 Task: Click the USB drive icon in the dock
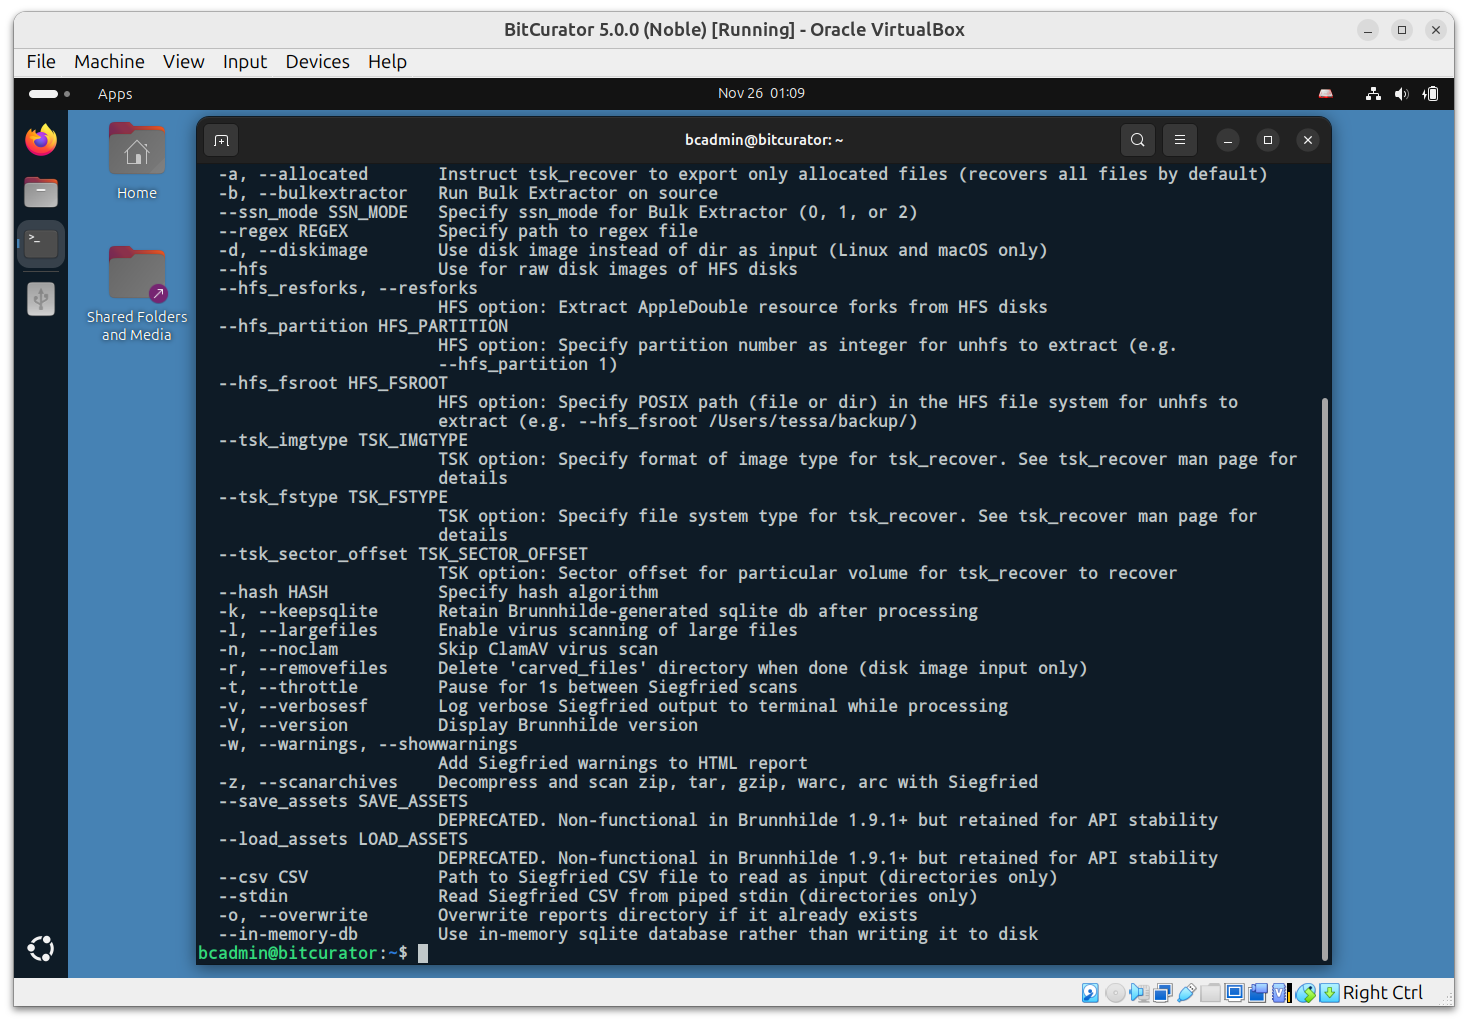tap(41, 298)
